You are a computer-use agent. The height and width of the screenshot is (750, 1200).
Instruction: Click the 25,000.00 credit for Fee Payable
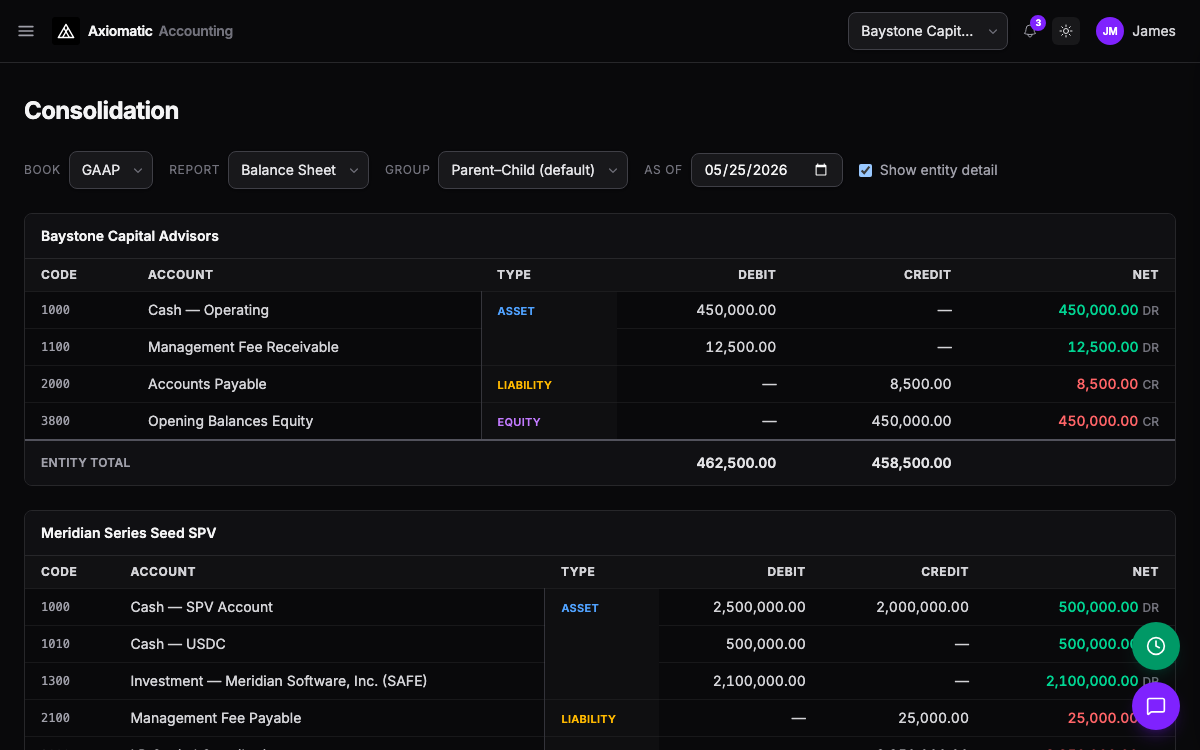[x=932, y=718]
